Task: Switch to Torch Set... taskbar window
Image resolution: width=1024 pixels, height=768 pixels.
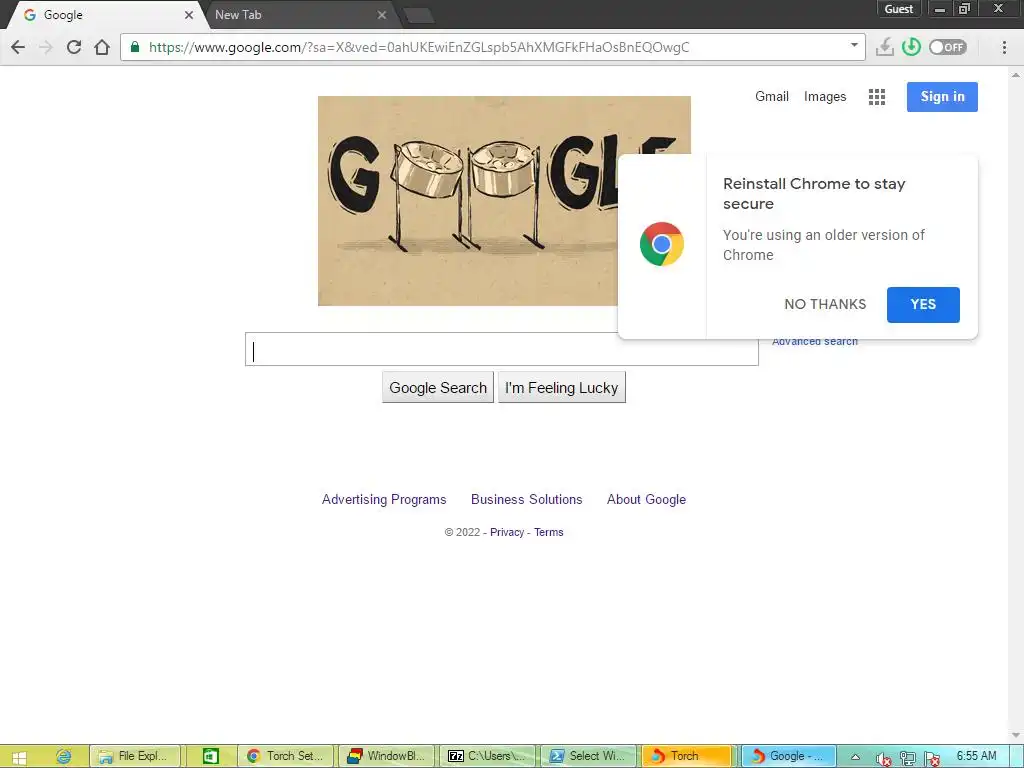Action: pyautogui.click(x=285, y=756)
